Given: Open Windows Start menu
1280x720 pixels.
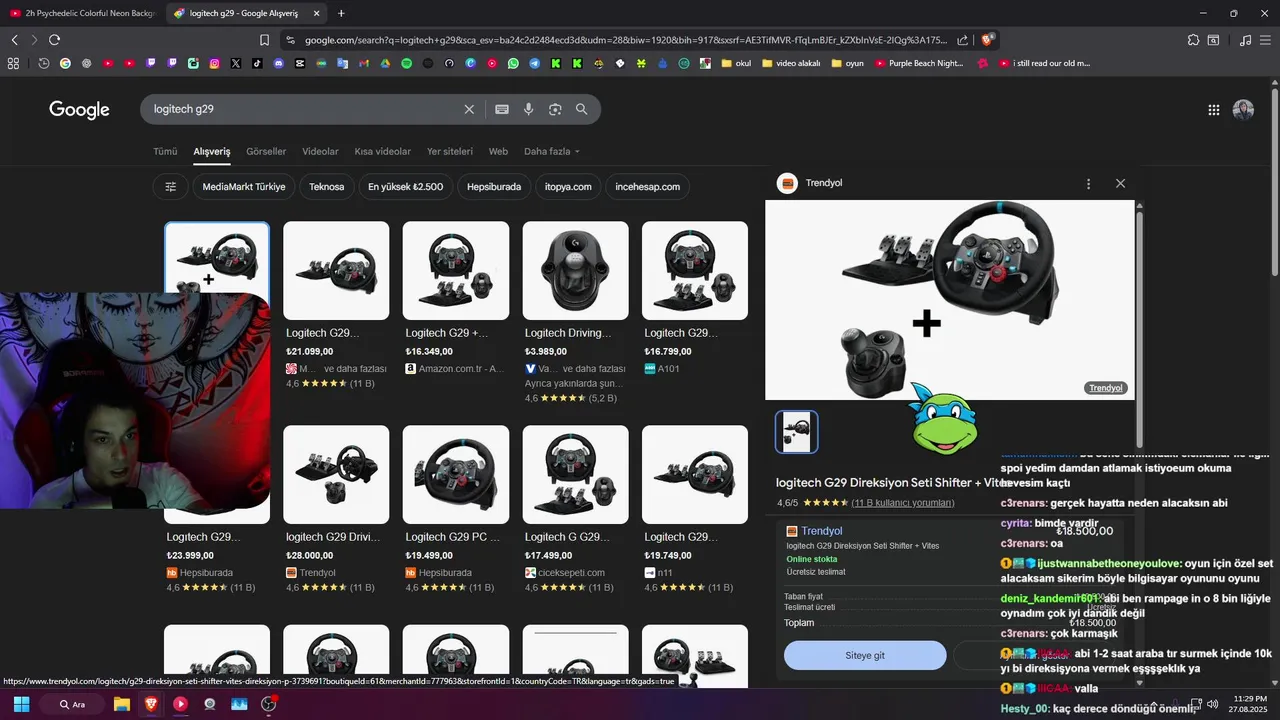Looking at the screenshot, I should pos(21,704).
